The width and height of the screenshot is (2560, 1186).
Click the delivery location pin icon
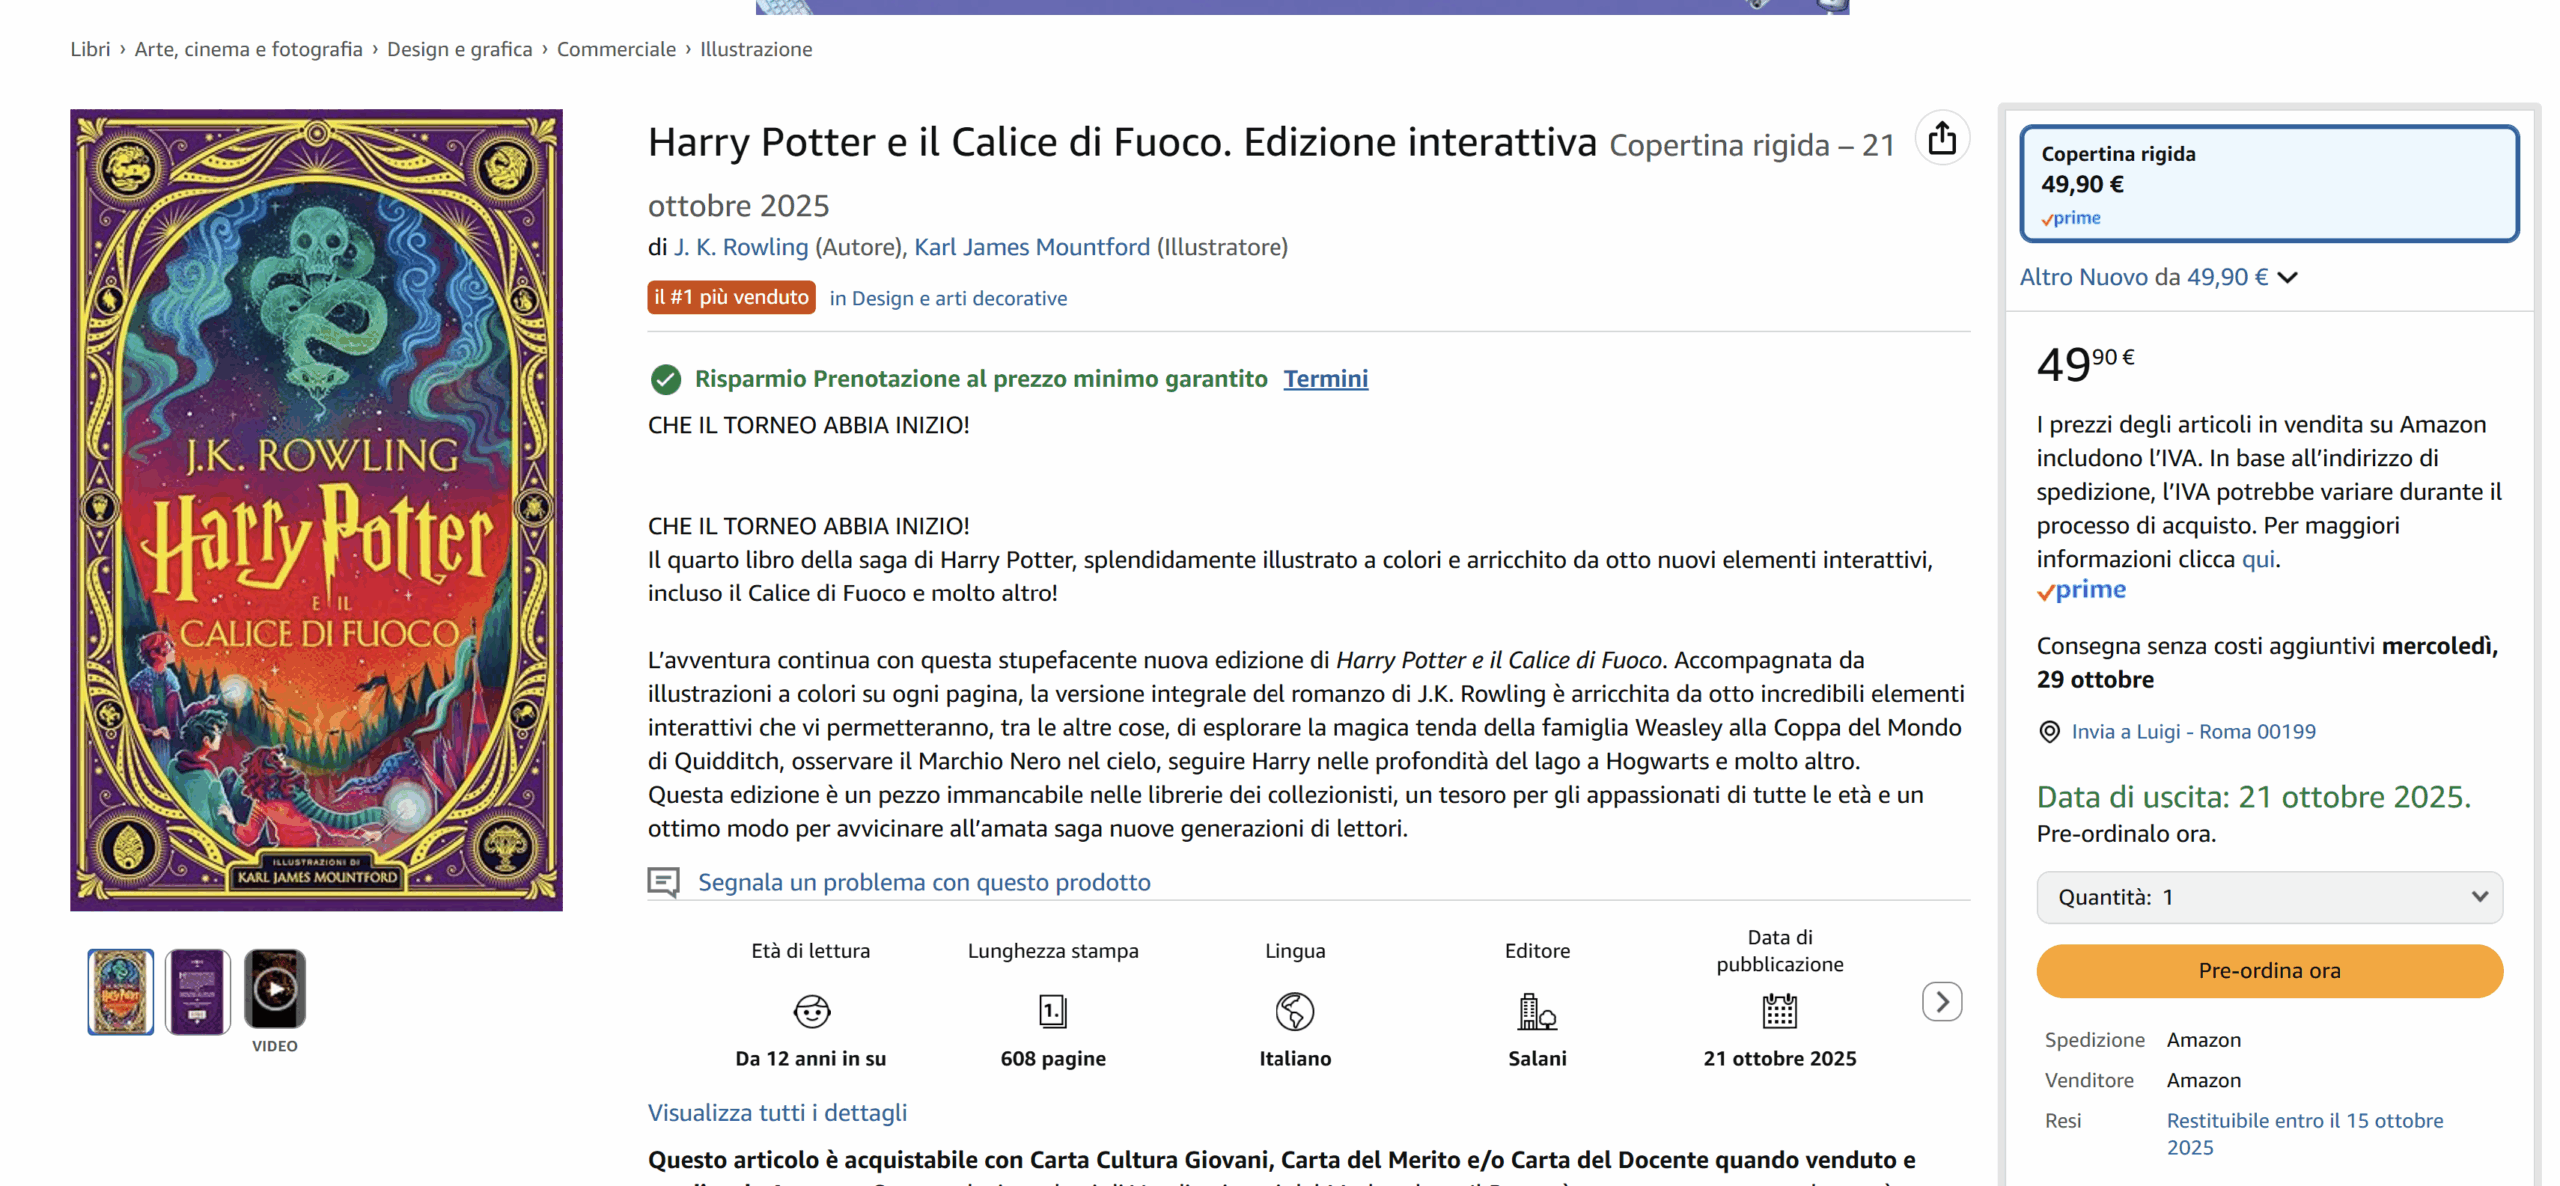(2049, 732)
